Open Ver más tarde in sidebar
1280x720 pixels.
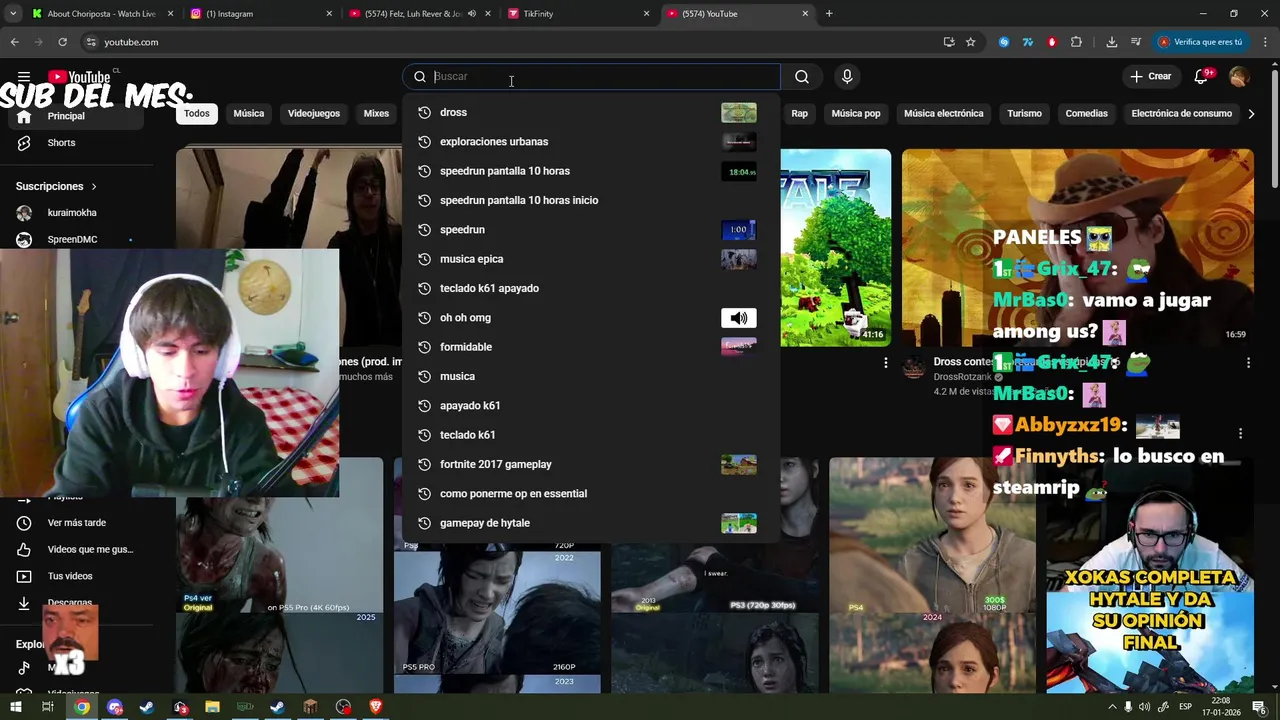point(76,523)
